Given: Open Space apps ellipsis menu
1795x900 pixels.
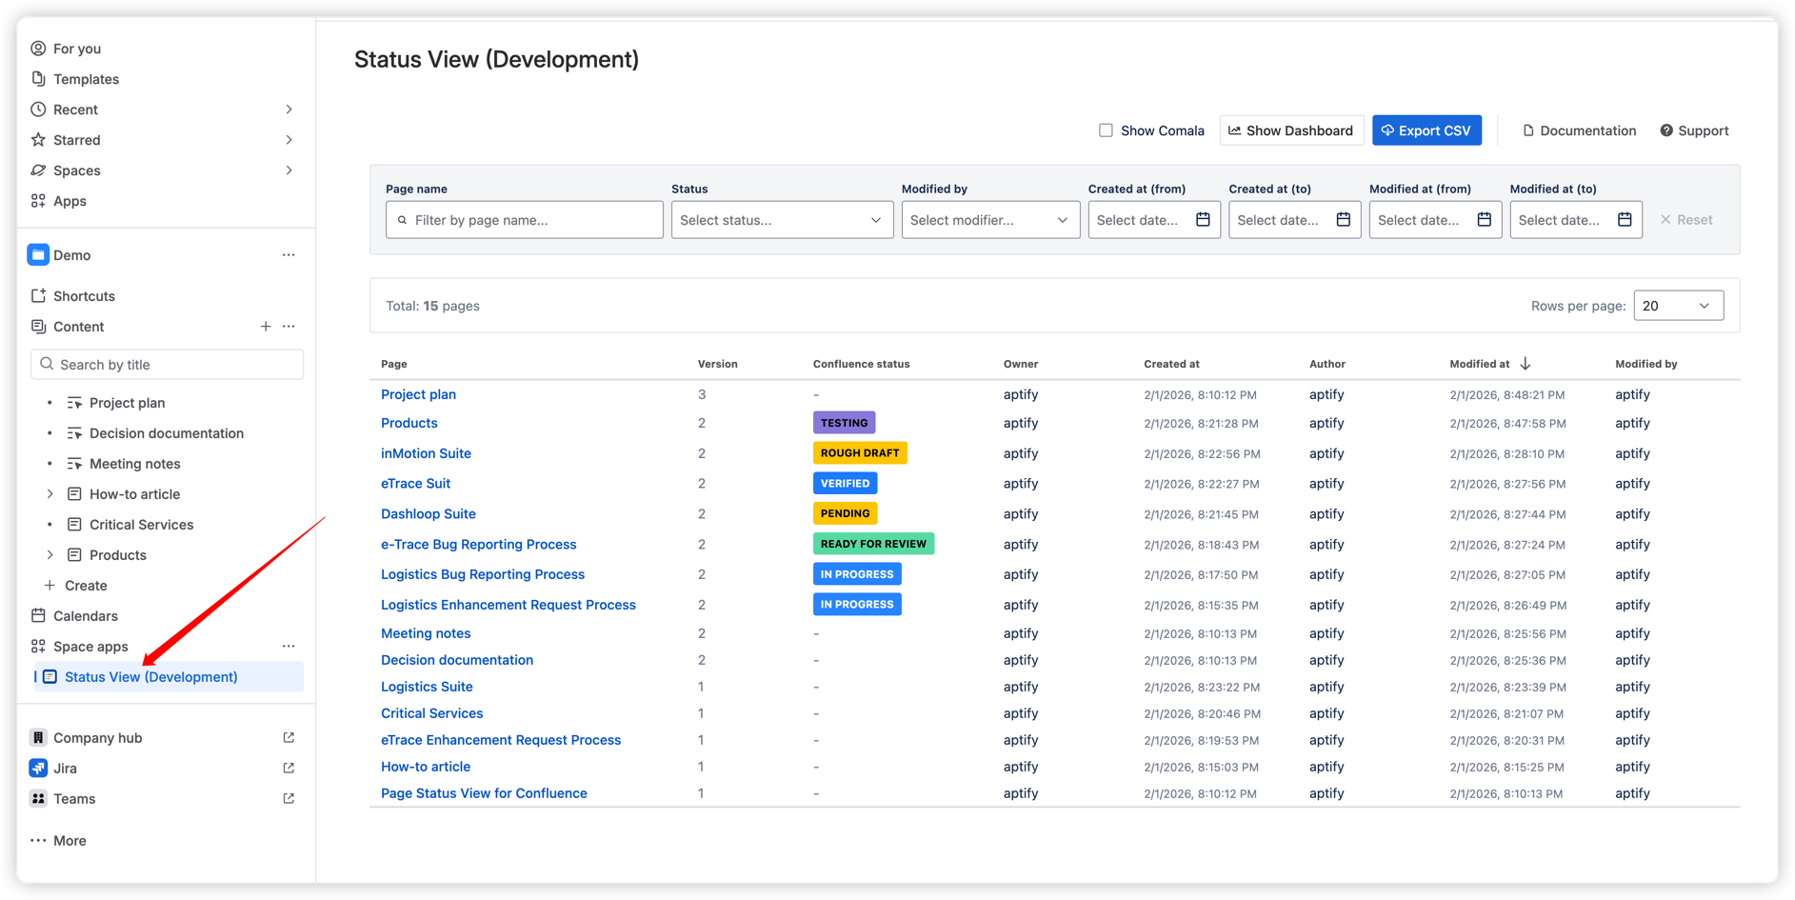Looking at the screenshot, I should [x=288, y=646].
